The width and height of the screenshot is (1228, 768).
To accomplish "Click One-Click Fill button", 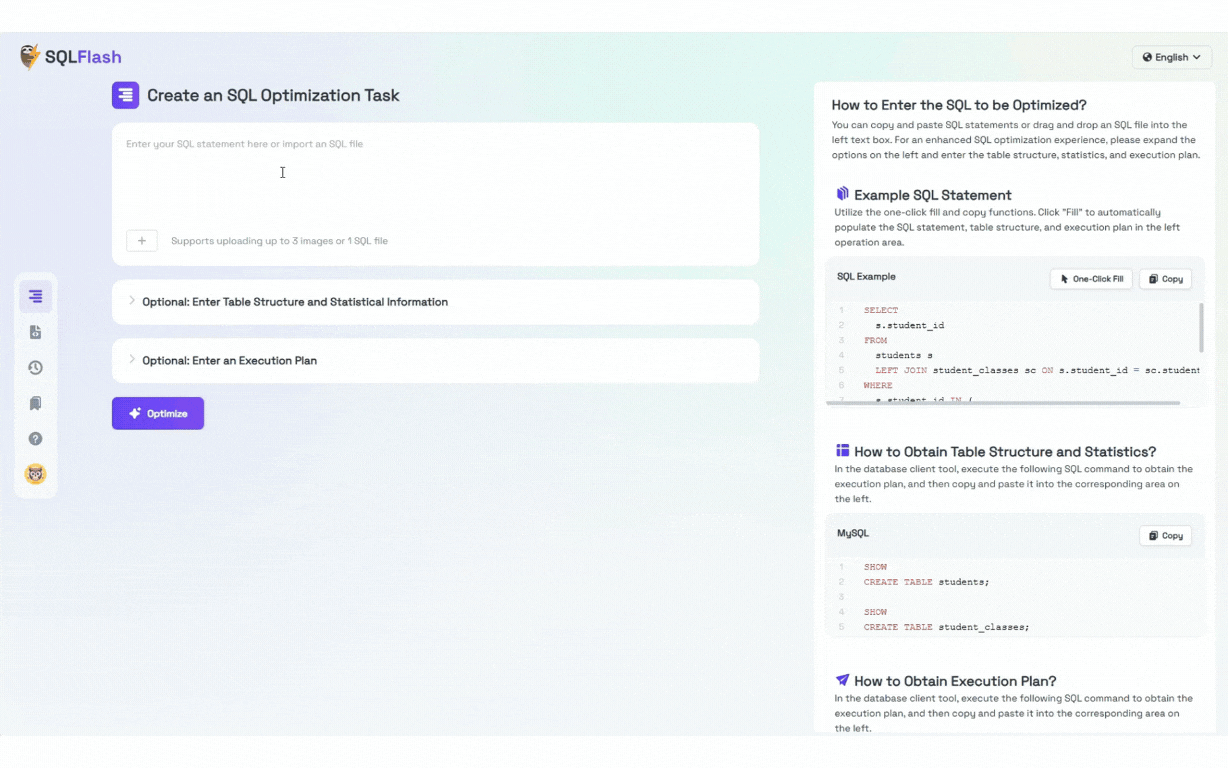I will point(1091,279).
